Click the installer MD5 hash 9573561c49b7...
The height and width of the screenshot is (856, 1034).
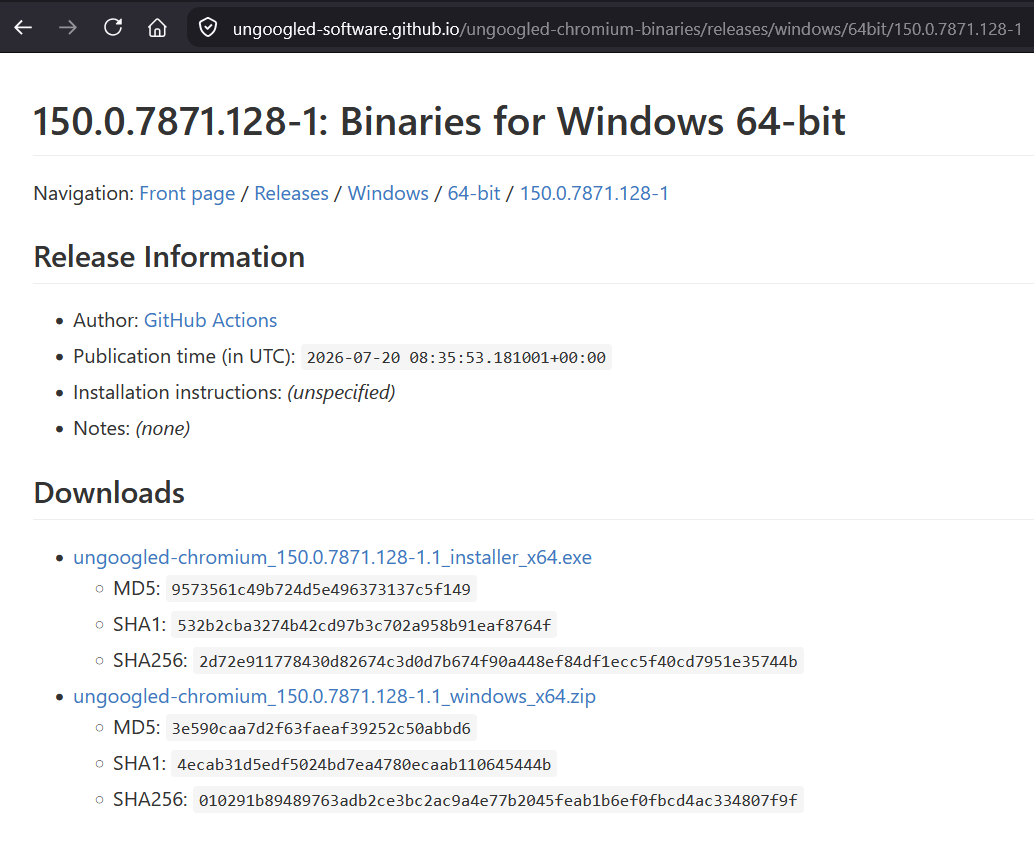321,589
